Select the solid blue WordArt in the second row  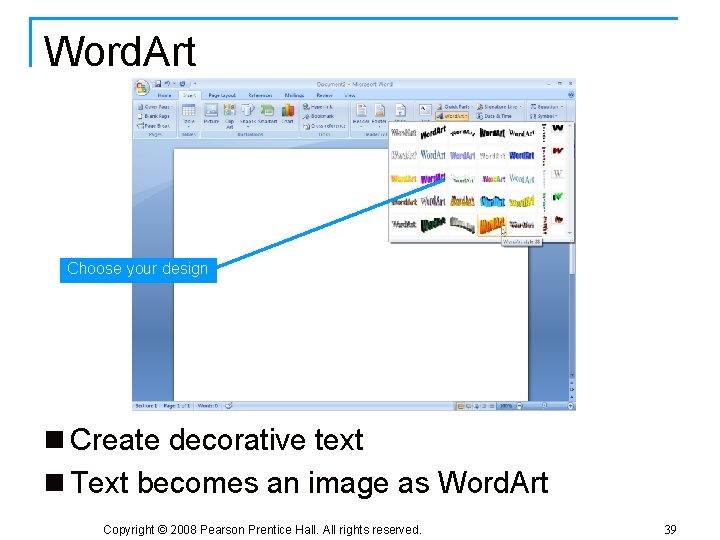tap(522, 155)
